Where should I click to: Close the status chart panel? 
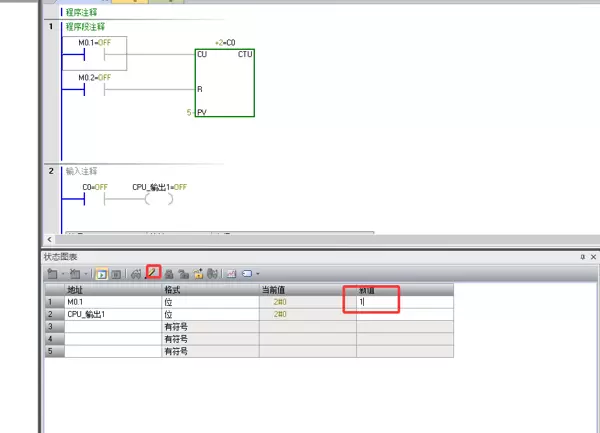coord(593,257)
